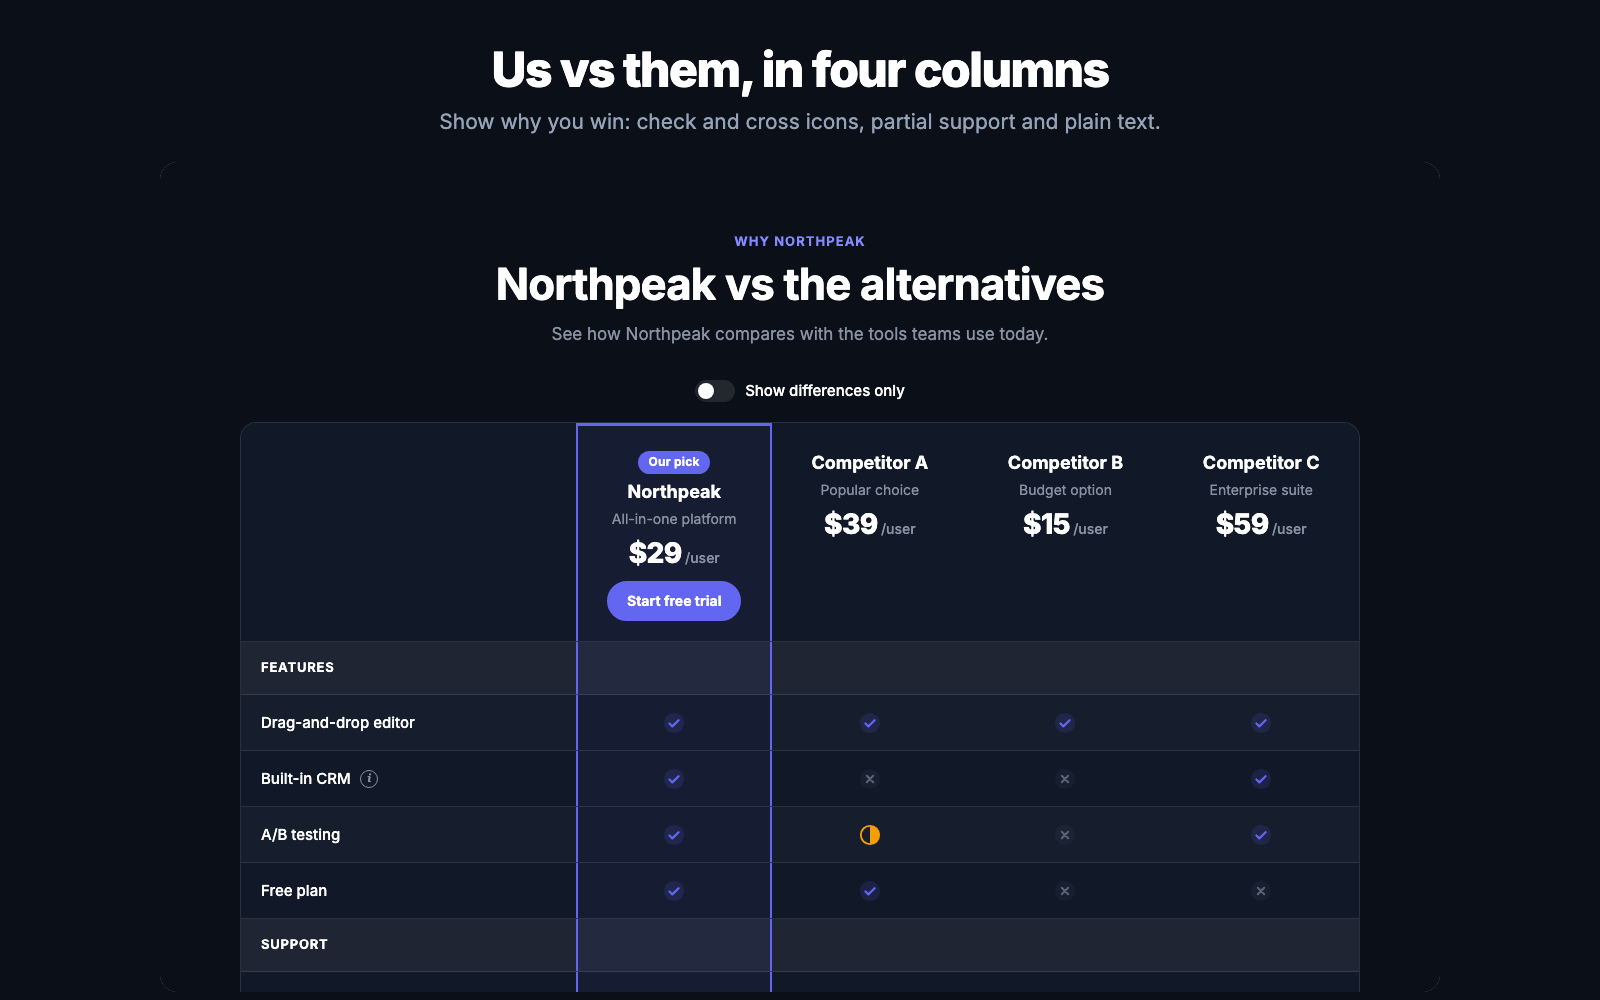The width and height of the screenshot is (1600, 1000).
Task: Click the Start free trial button
Action: 674,601
